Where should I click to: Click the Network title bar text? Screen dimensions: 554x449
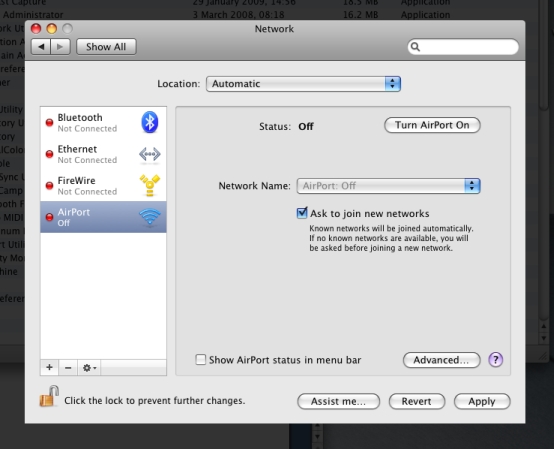274,29
